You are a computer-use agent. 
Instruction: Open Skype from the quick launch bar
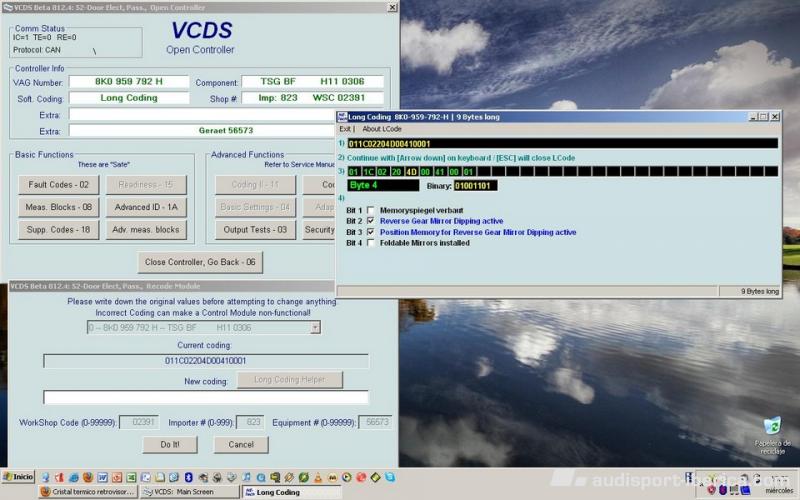pos(390,478)
